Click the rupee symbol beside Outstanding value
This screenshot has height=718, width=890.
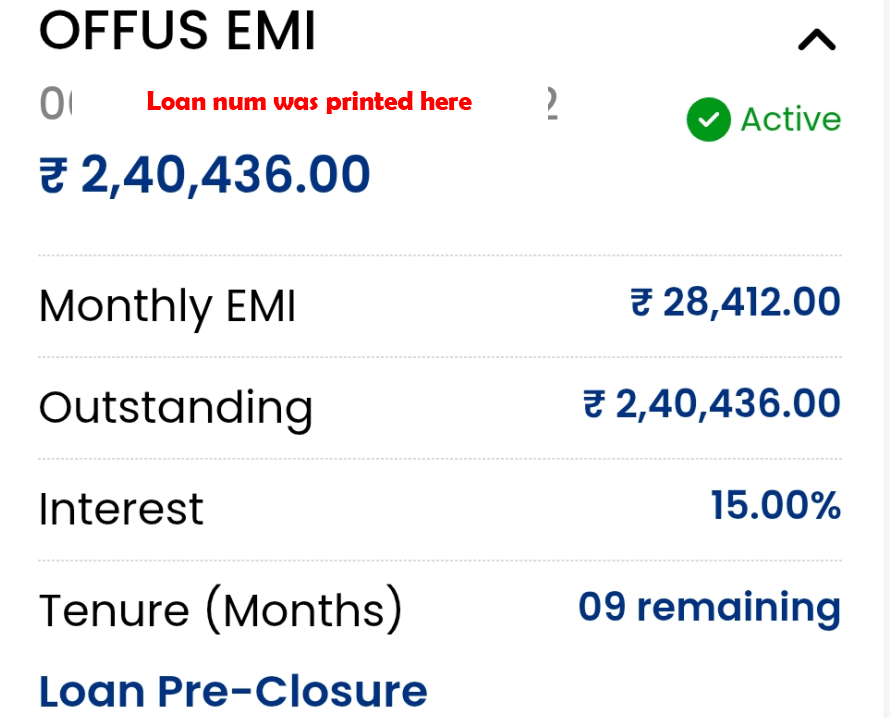[x=595, y=404]
